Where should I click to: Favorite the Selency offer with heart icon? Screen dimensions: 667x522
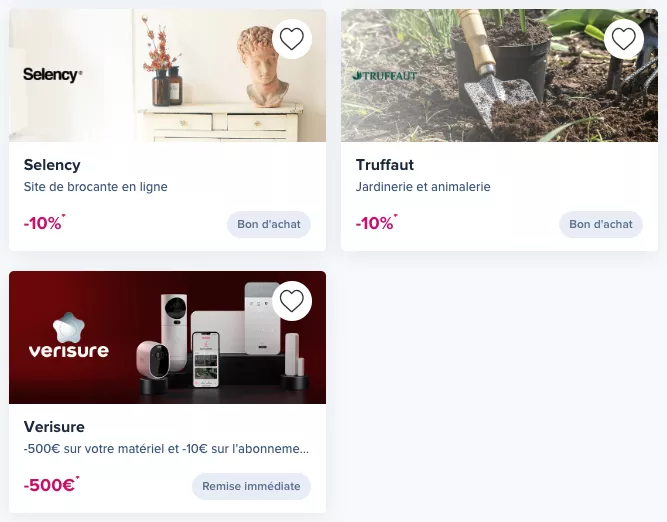292,39
